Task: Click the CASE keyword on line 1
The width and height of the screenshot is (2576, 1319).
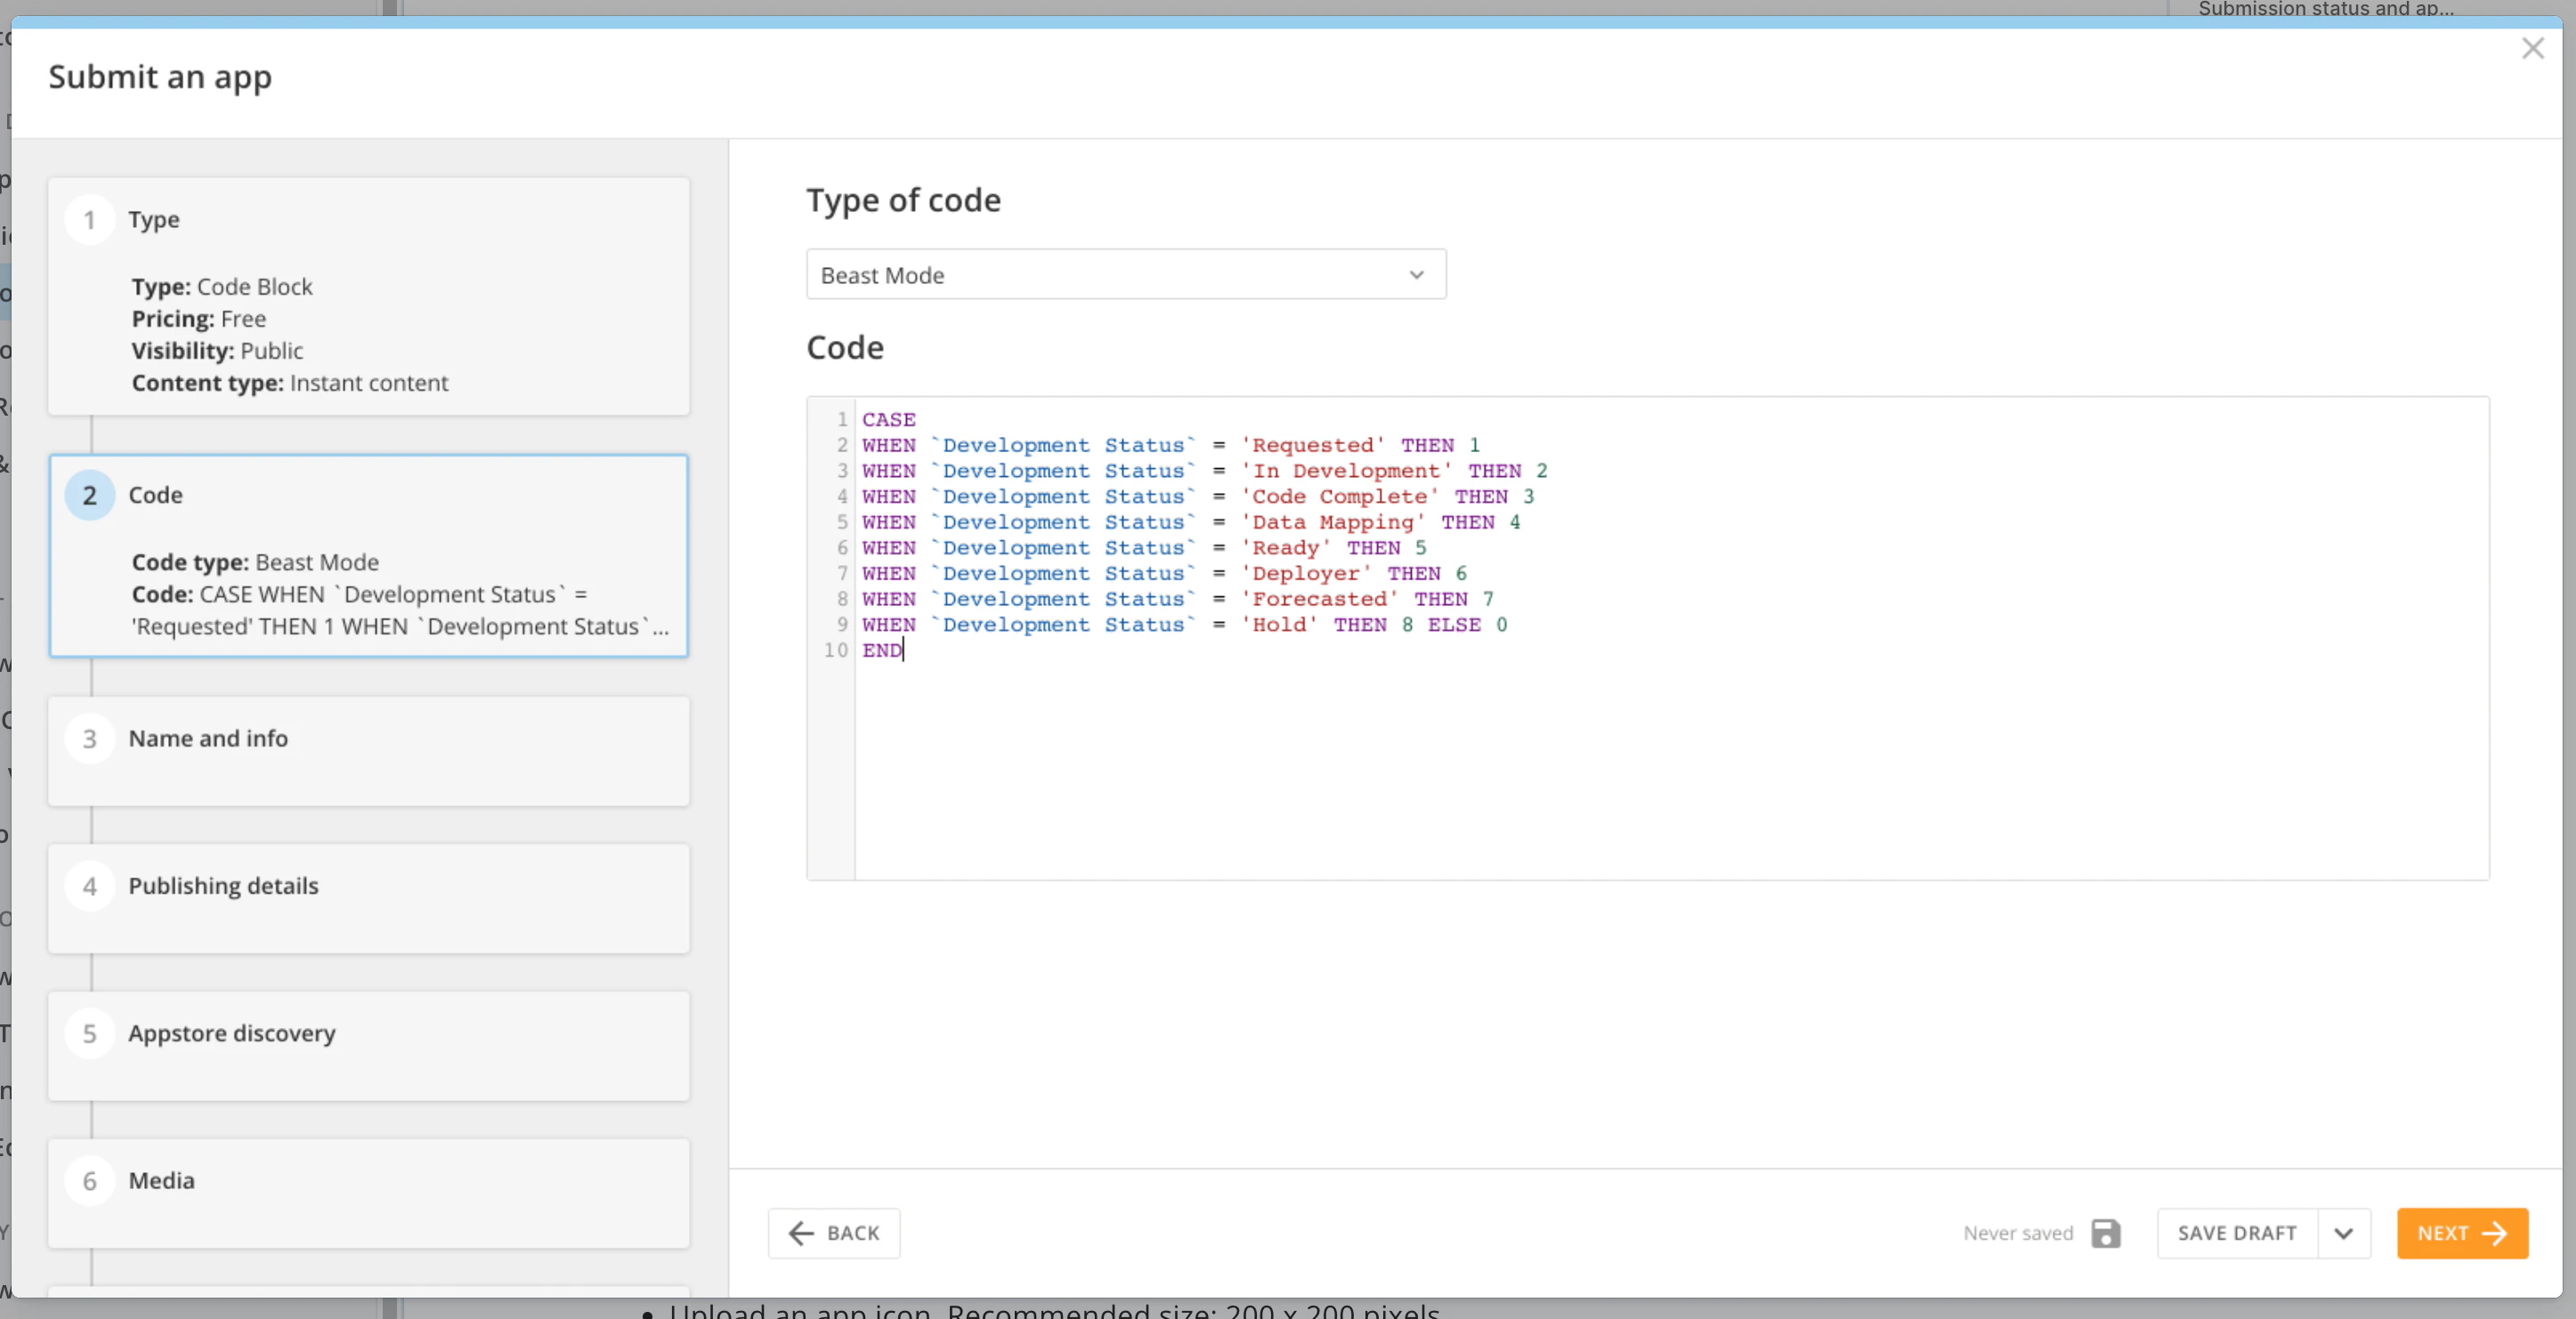Action: (x=889, y=420)
